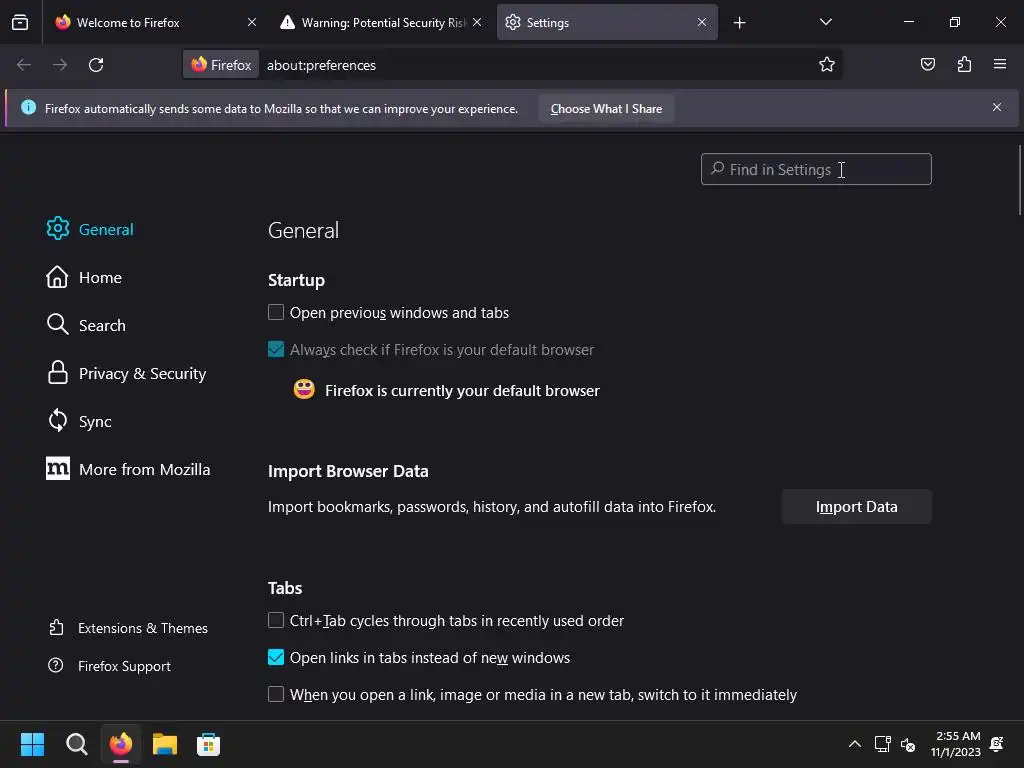
Task: Click the Import Data button
Action: 856,507
